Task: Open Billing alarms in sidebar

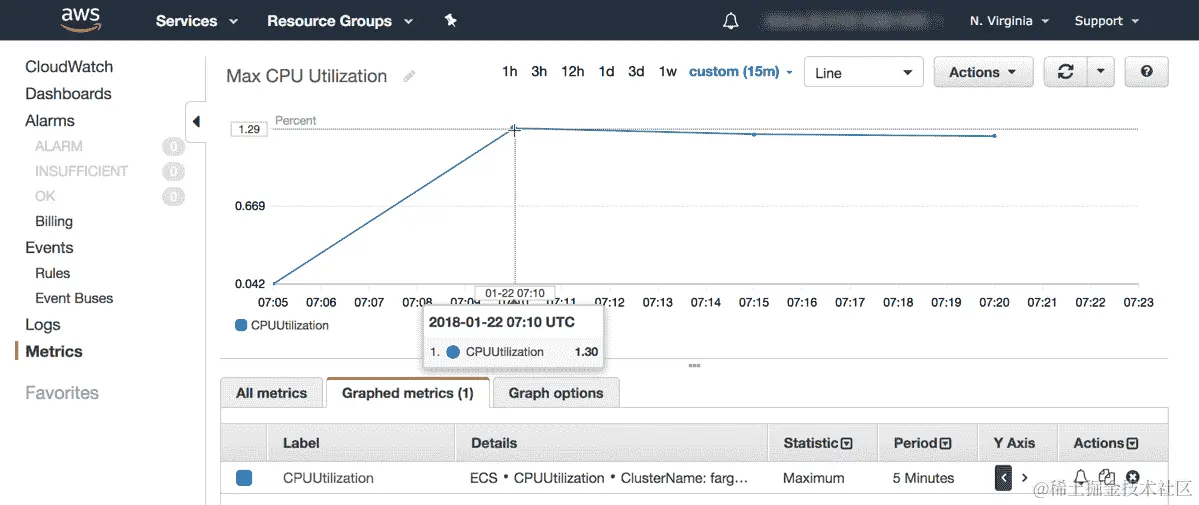Action: tap(54, 221)
